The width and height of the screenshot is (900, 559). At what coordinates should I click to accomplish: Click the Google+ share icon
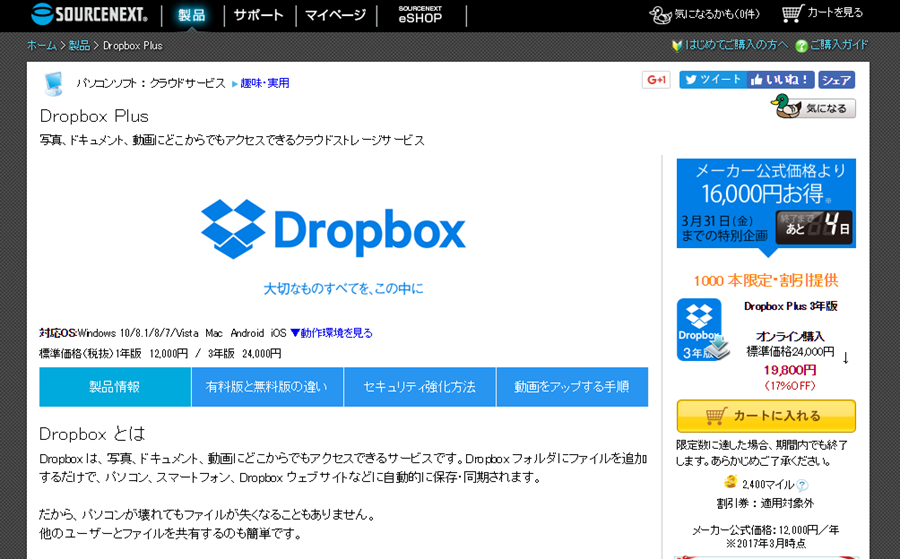point(656,80)
